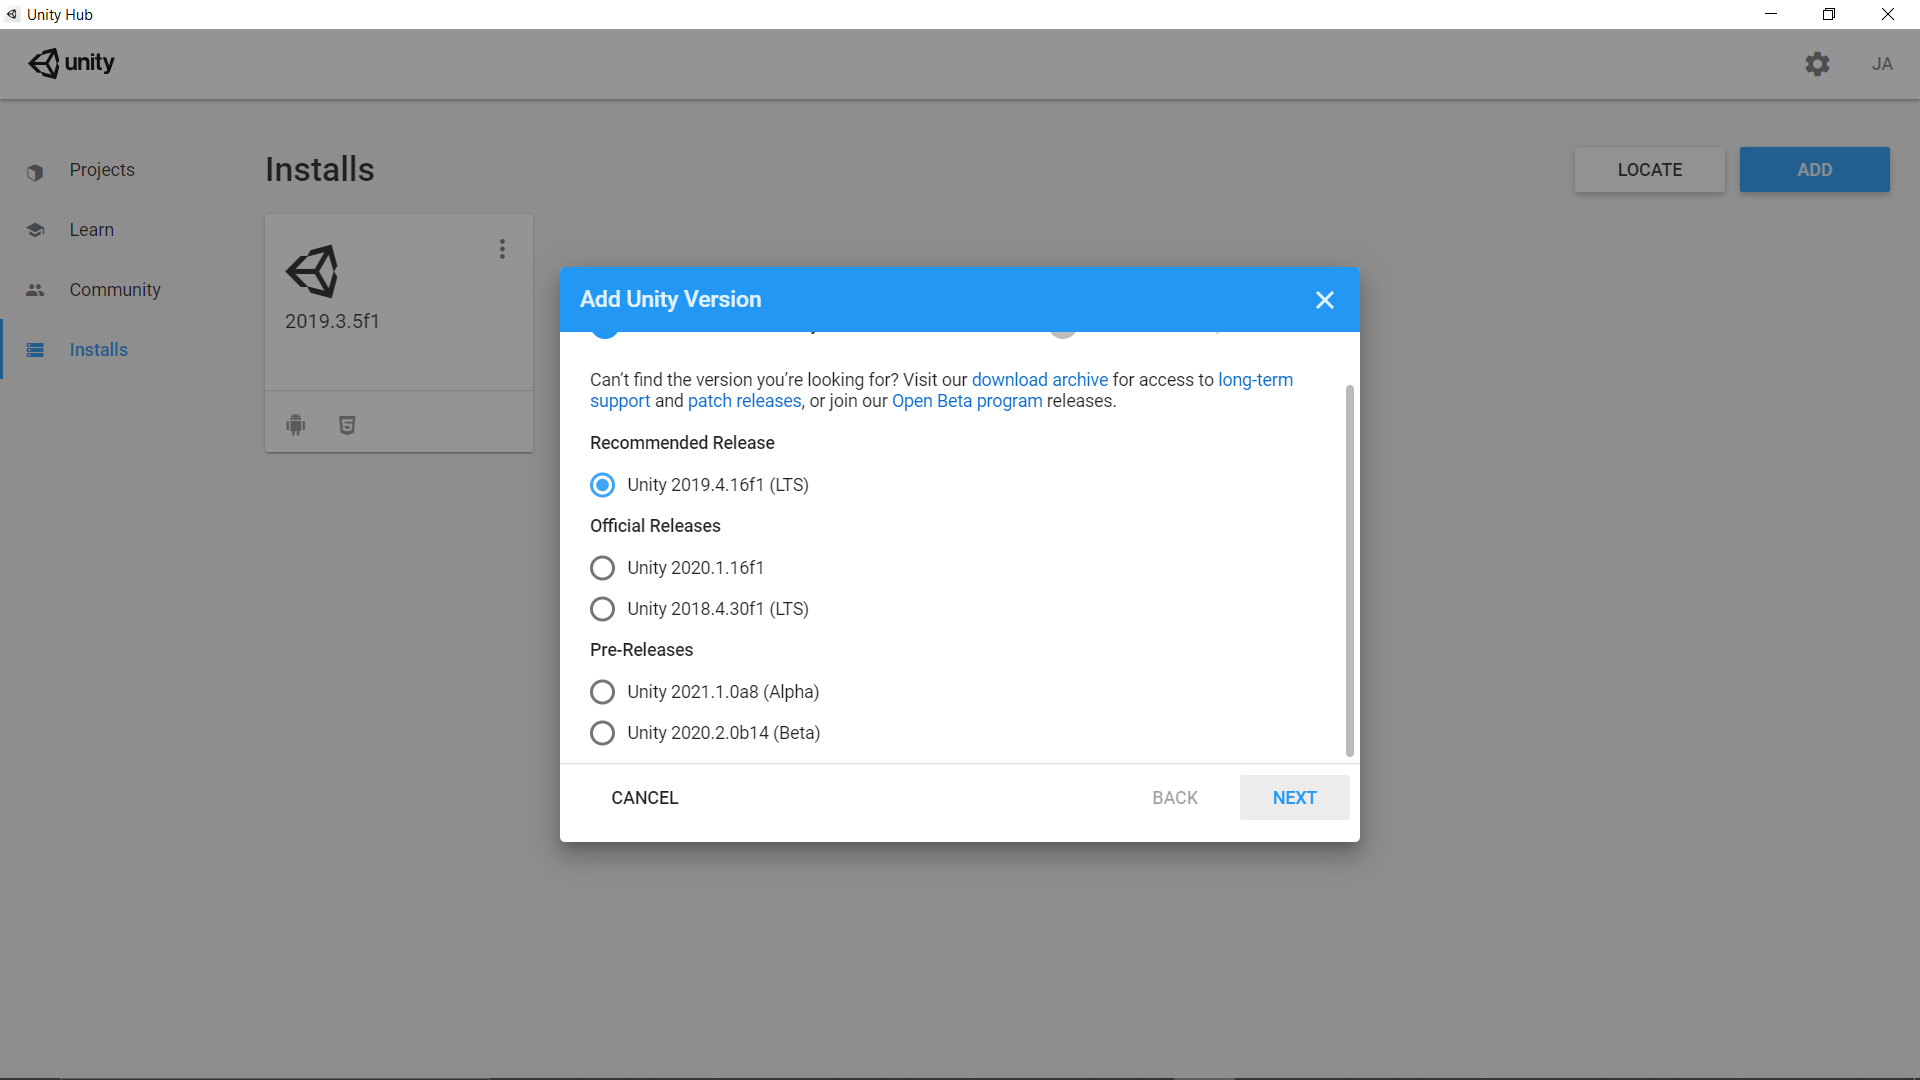
Task: Open the long-term support link
Action: (x=1255, y=380)
